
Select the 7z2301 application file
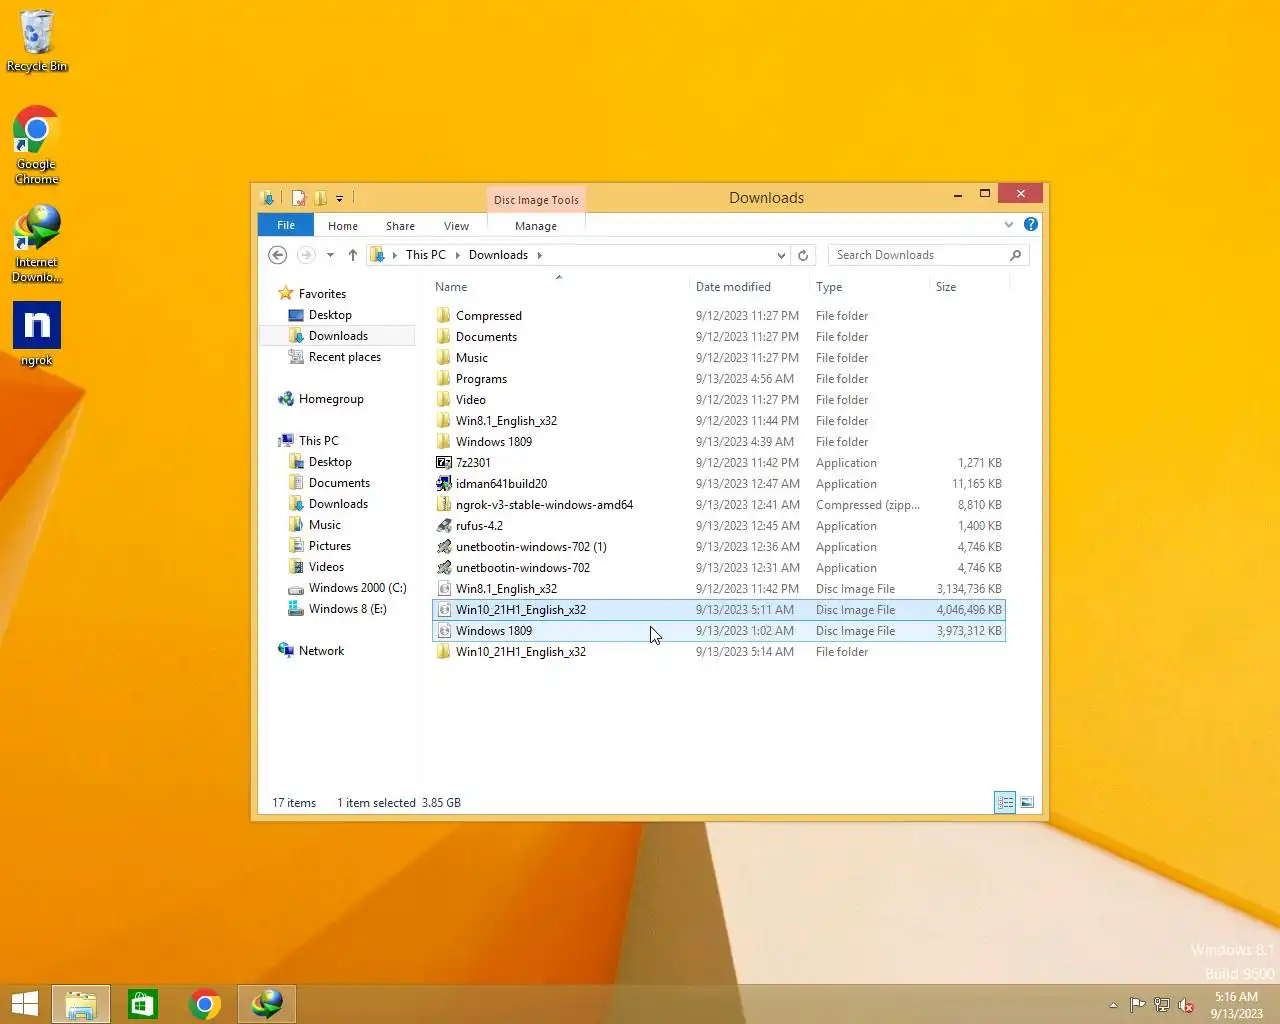point(718,463)
